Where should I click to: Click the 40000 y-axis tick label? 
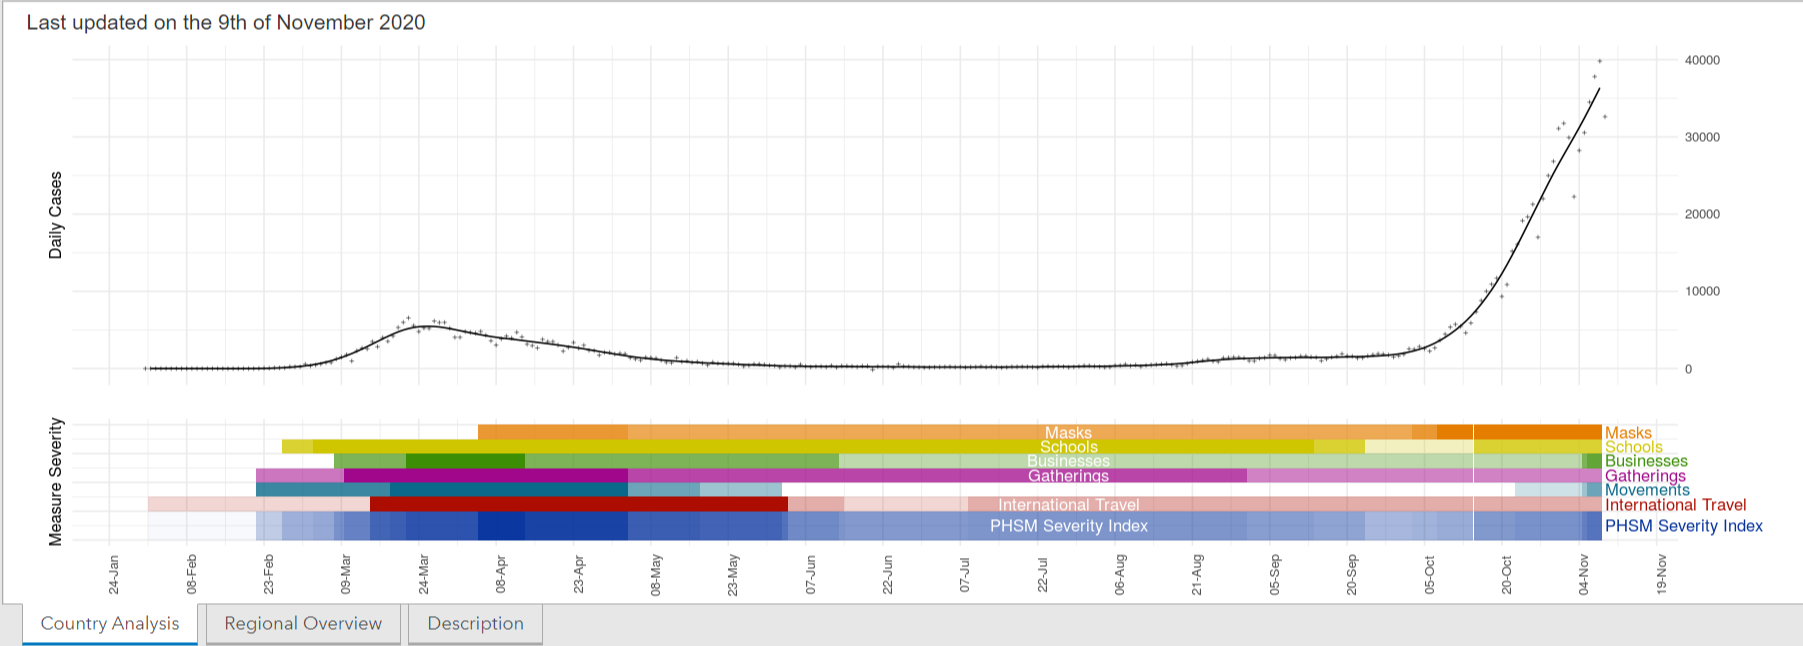pos(1702,60)
